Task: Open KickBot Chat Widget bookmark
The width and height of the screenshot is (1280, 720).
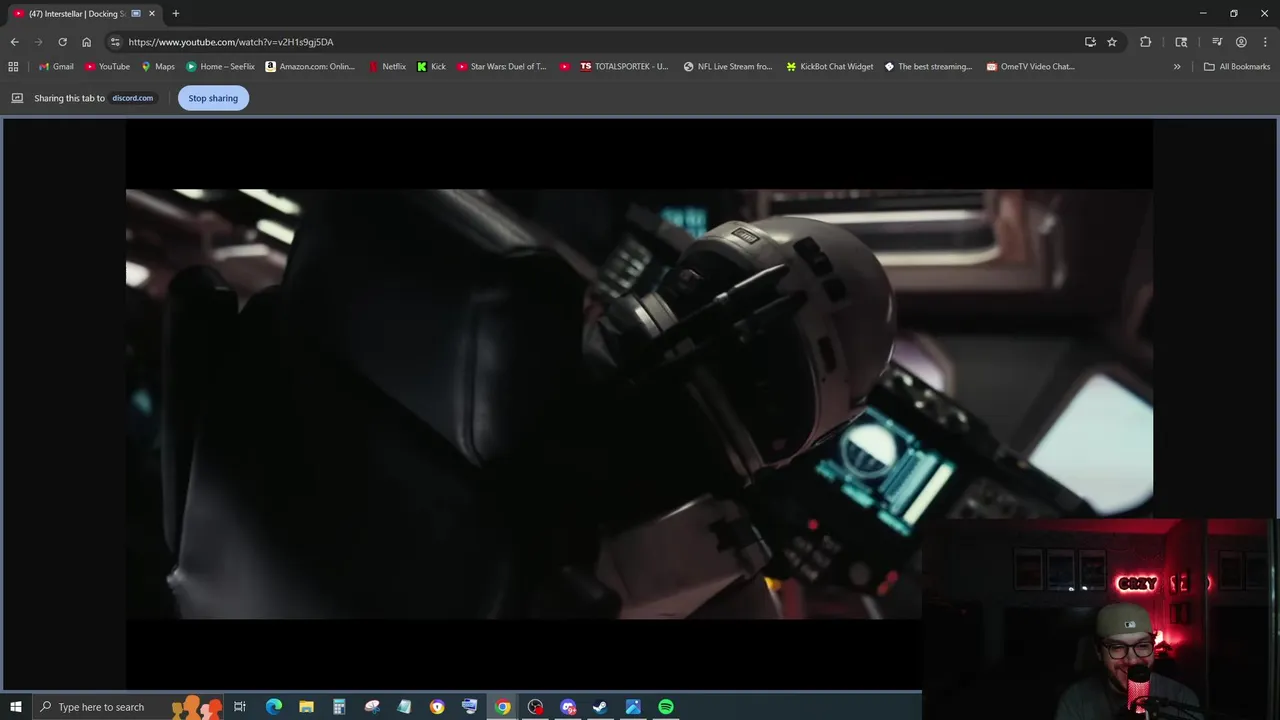Action: [x=830, y=67]
